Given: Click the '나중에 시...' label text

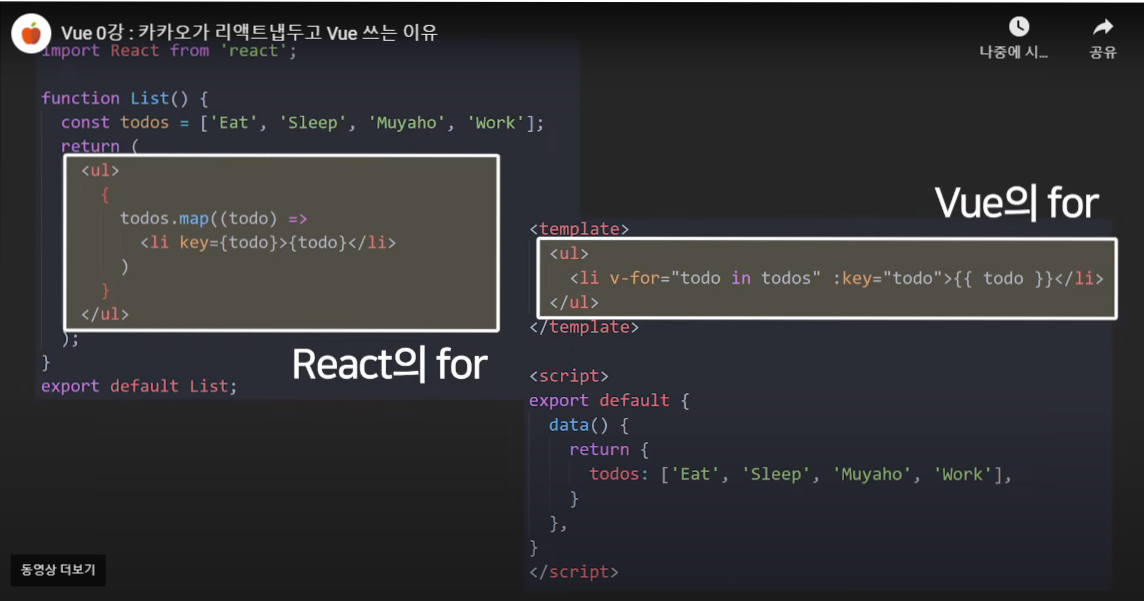Looking at the screenshot, I should pos(1013,53).
